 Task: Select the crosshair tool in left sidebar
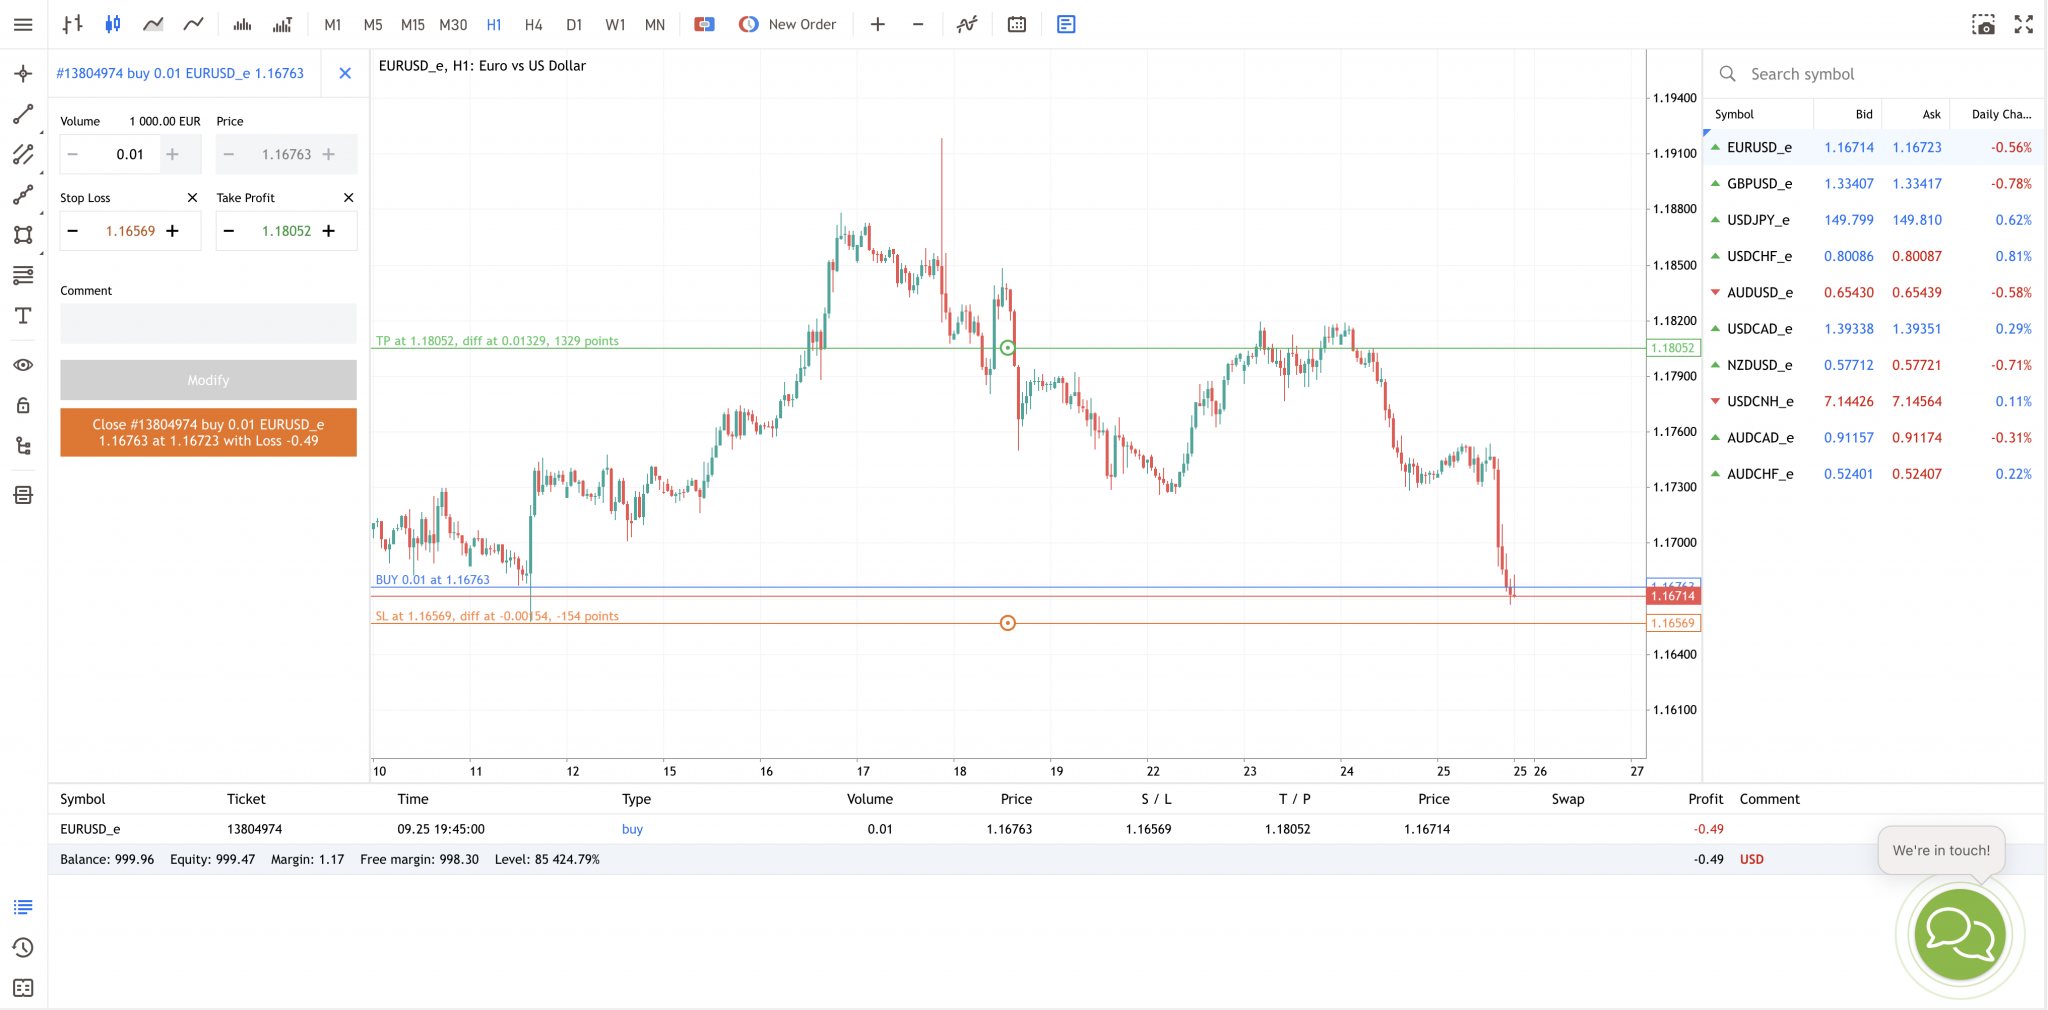[x=23, y=74]
